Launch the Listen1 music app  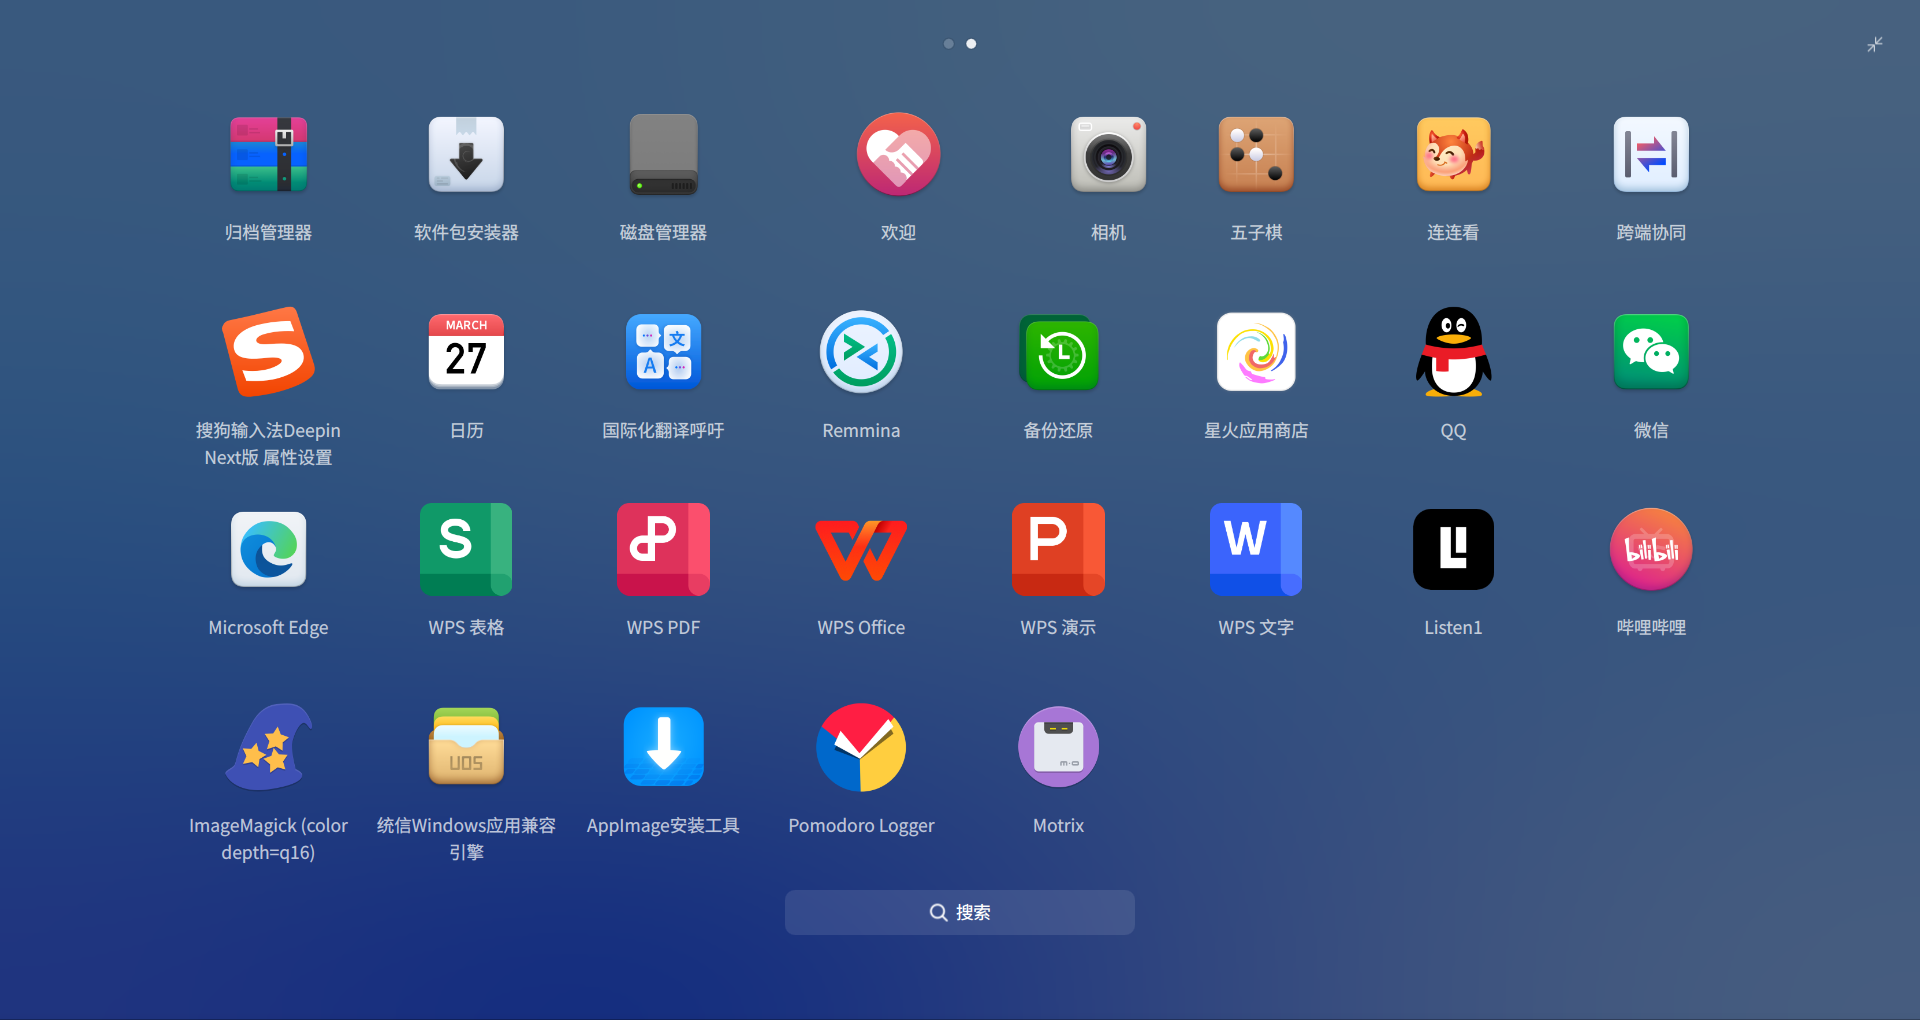1453,549
